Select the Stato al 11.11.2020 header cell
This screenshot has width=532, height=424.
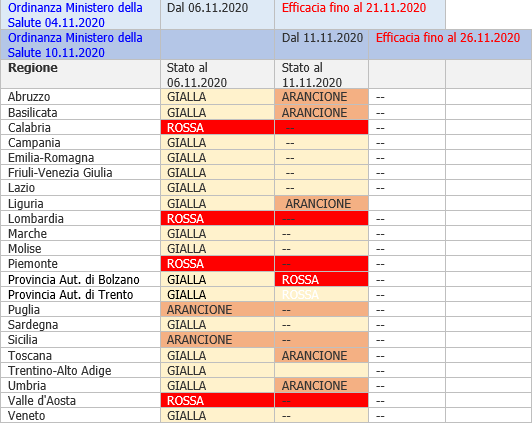(x=321, y=75)
